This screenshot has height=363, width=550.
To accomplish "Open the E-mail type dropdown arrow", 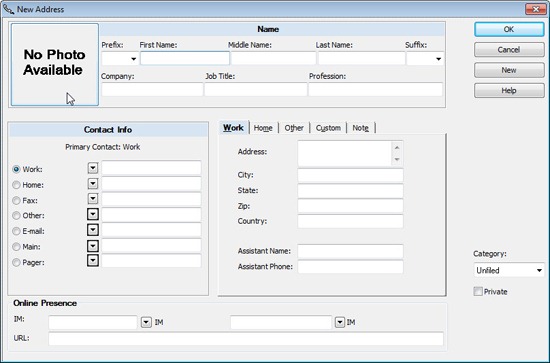I will click(93, 230).
